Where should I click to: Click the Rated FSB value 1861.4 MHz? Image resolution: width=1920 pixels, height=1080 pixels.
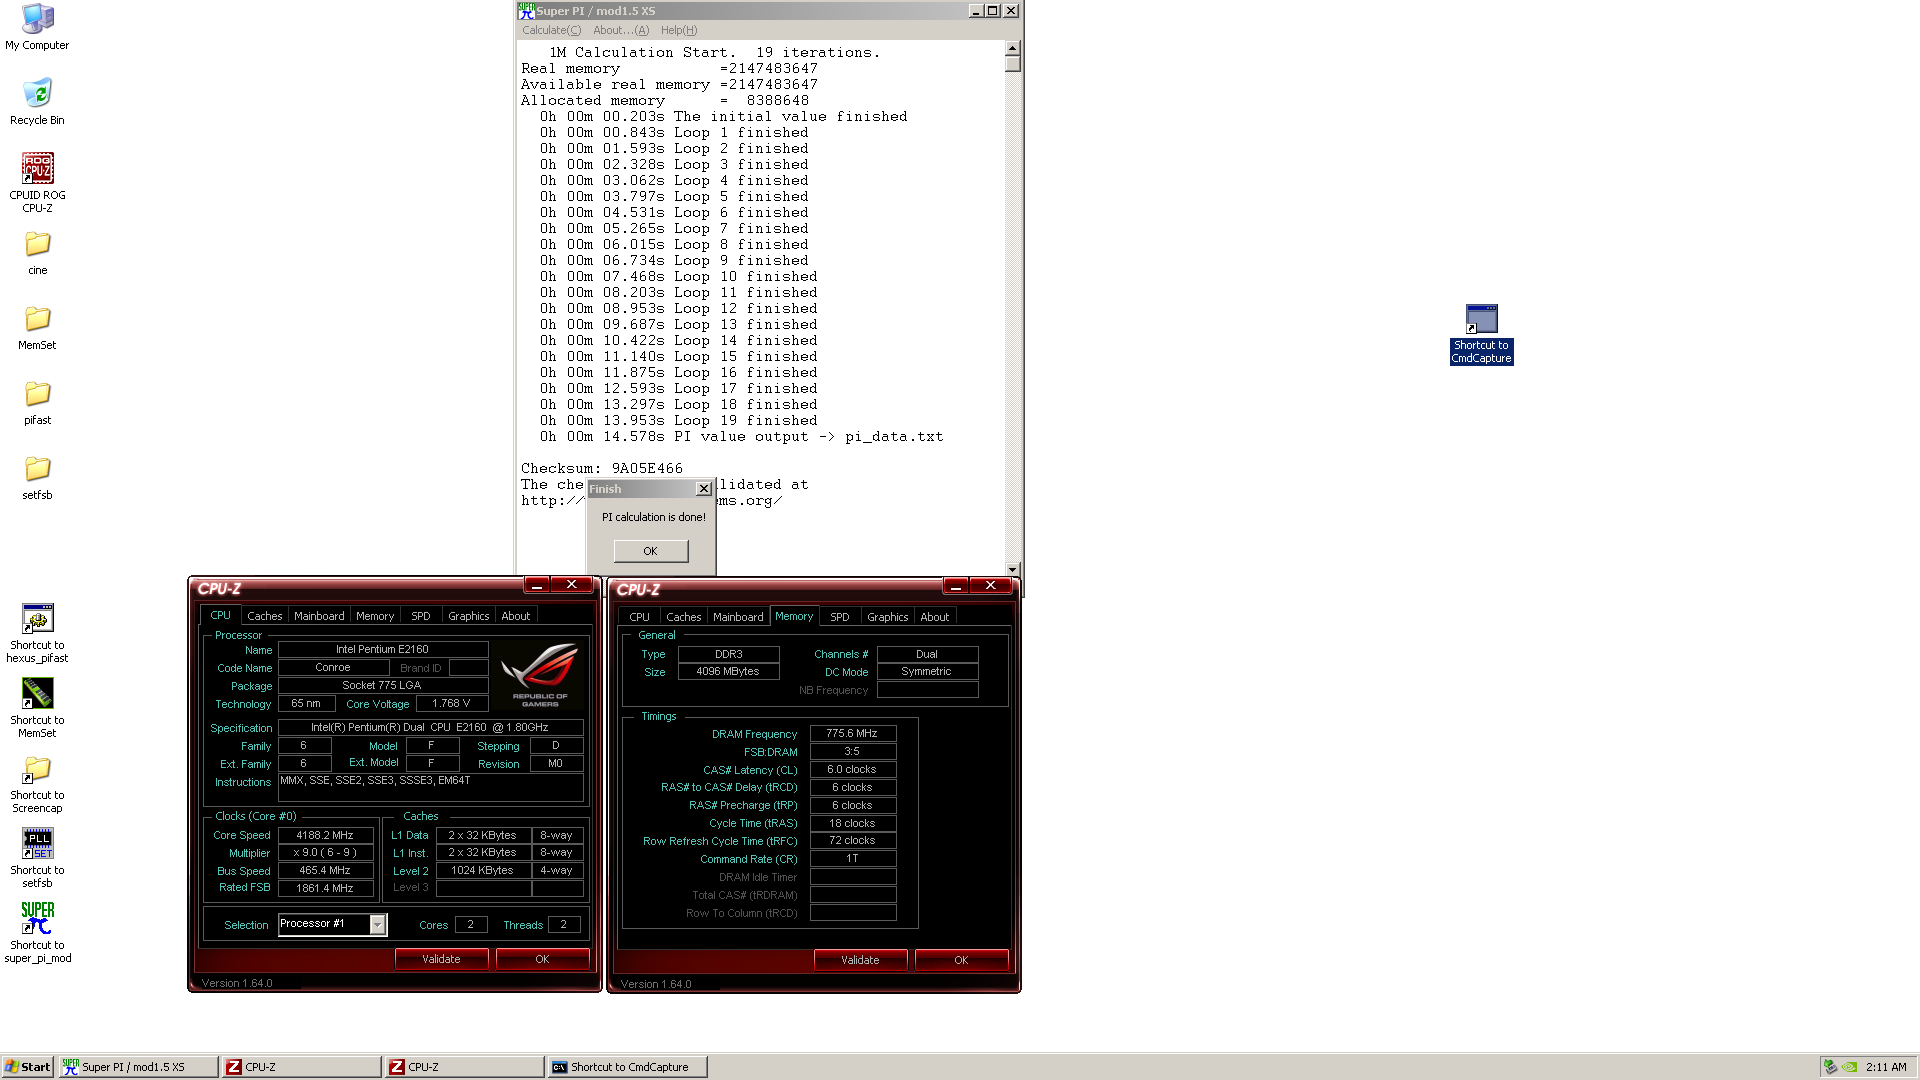click(325, 888)
